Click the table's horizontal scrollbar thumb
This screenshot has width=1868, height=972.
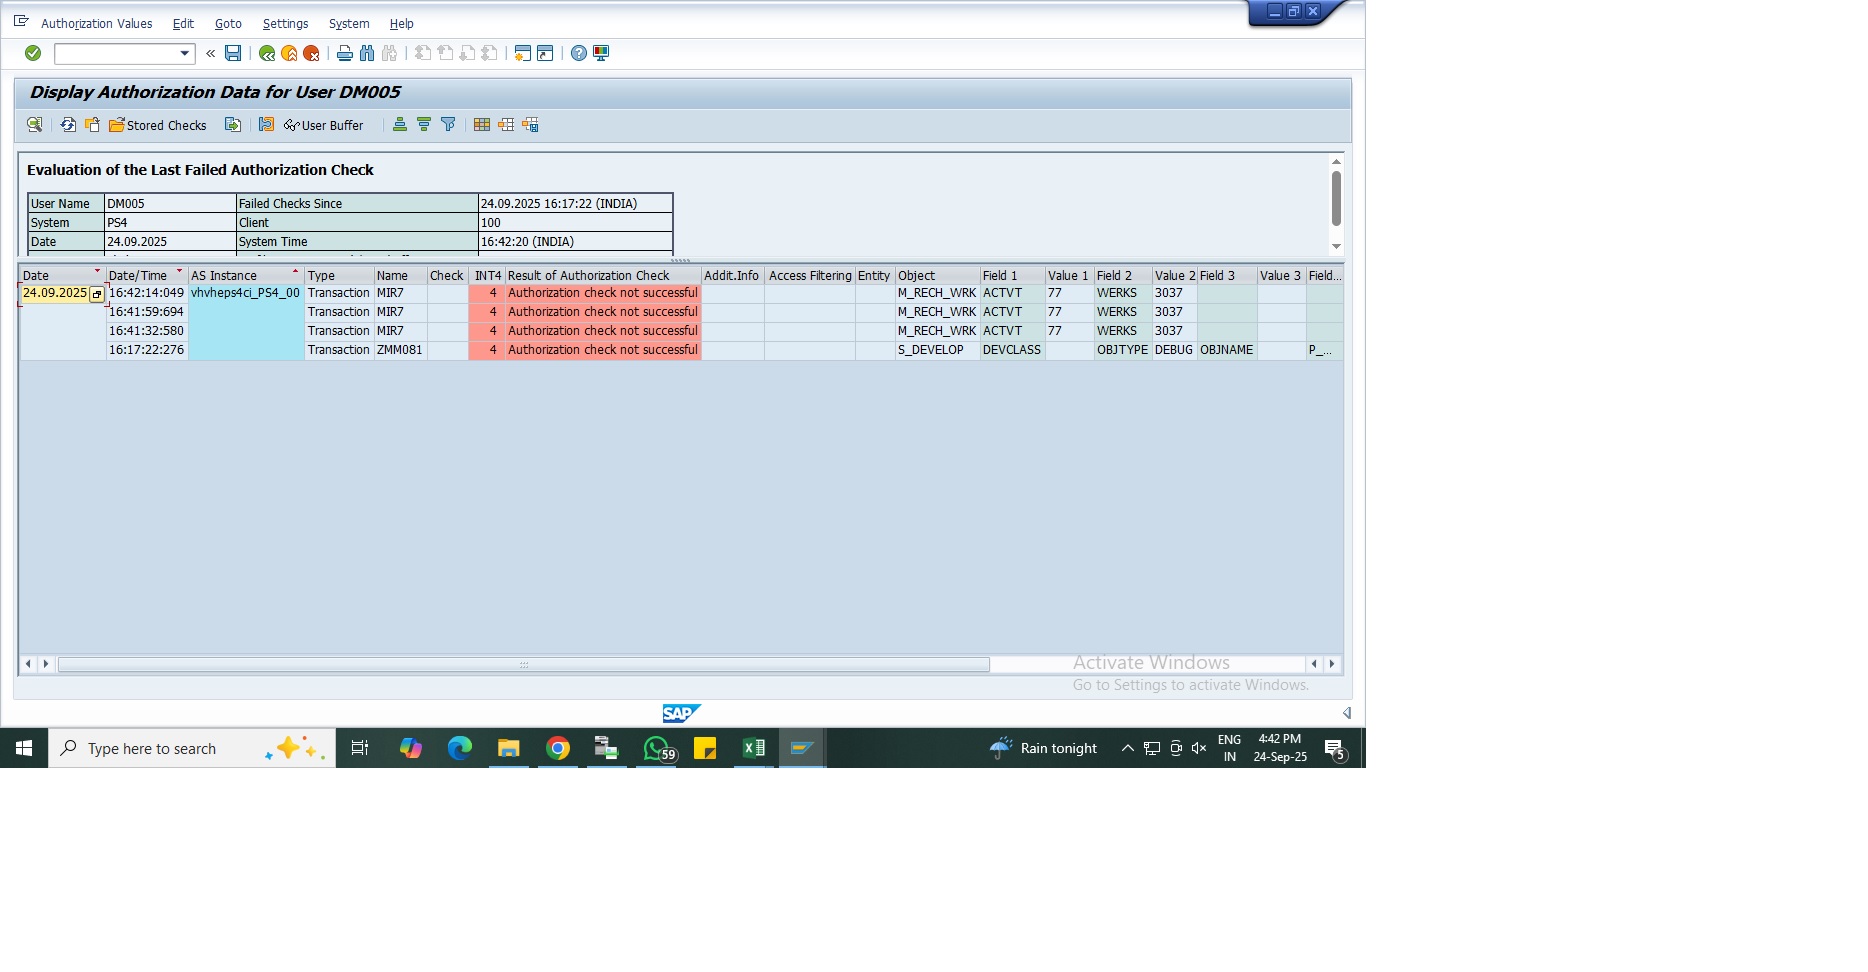[523, 665]
